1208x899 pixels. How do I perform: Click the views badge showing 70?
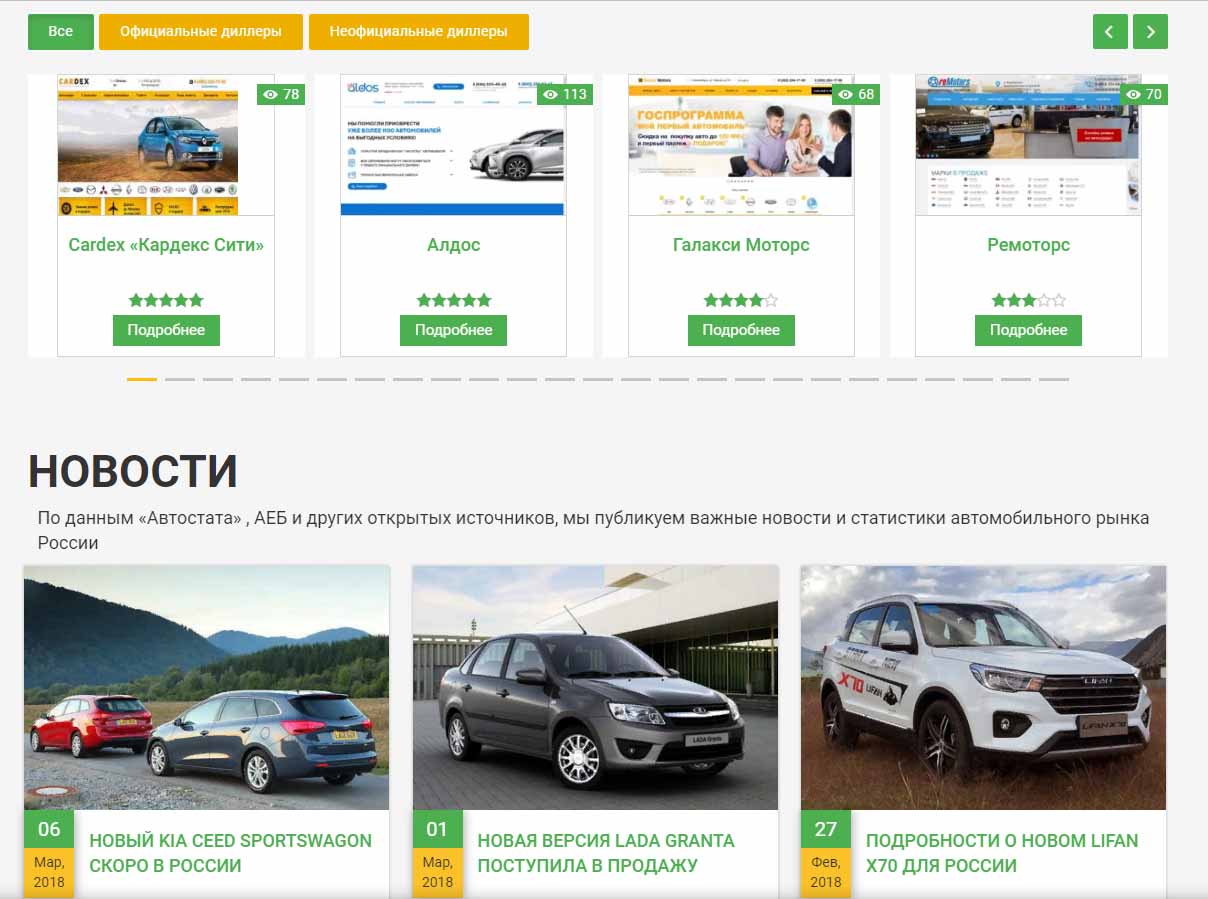pyautogui.click(x=1144, y=94)
